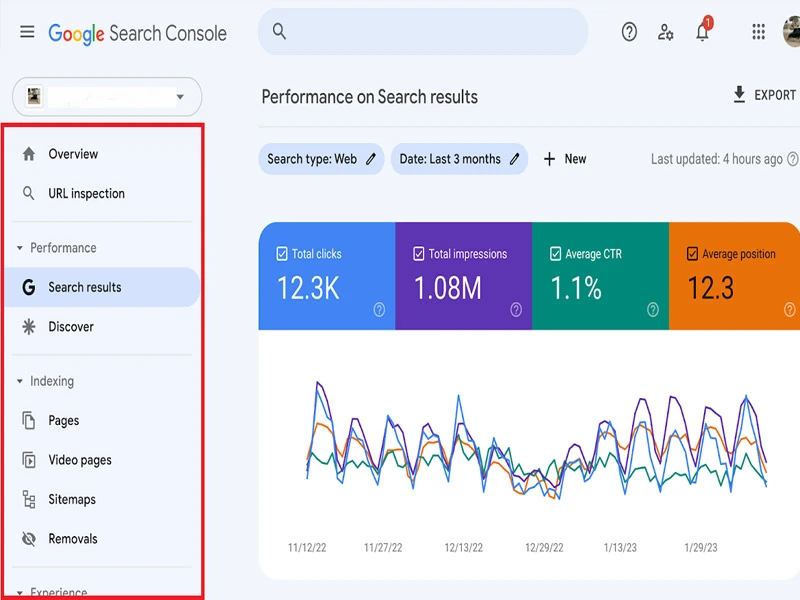Open the help question mark icon
800x600 pixels.
[629, 32]
